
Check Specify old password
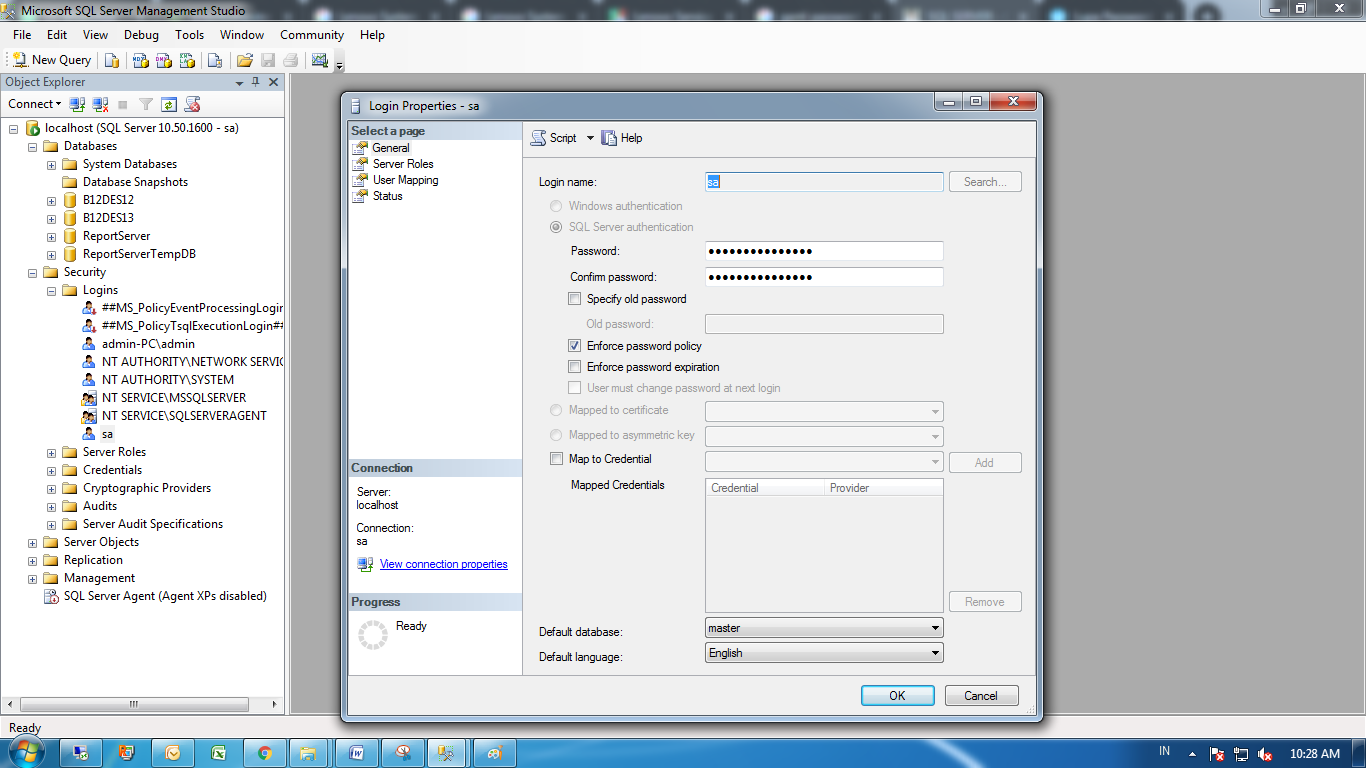[x=574, y=299]
